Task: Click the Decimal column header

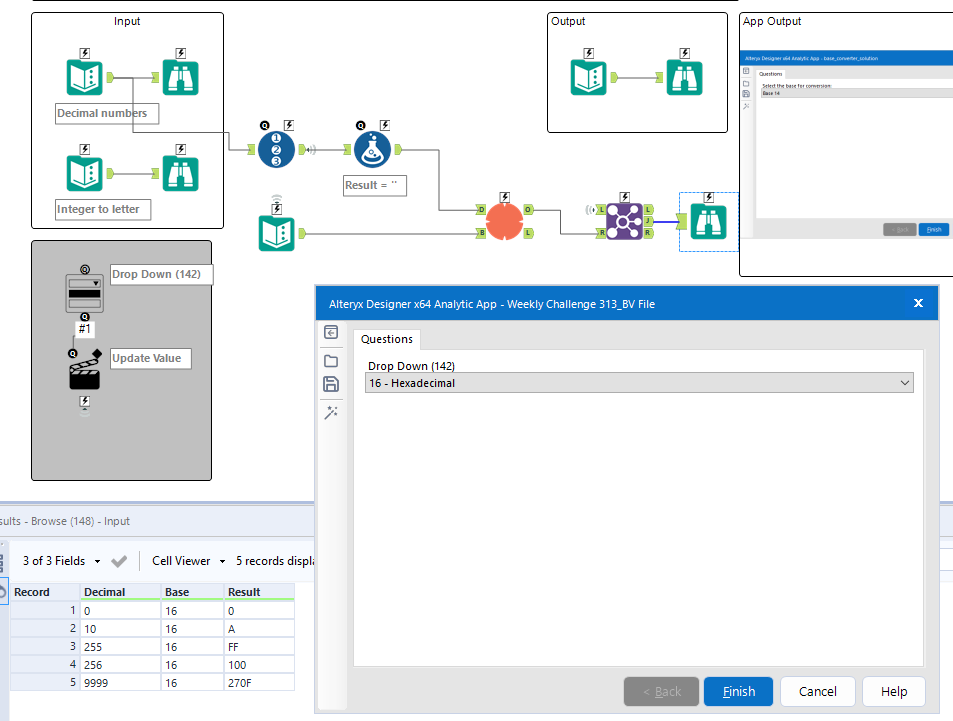Action: (x=120, y=592)
